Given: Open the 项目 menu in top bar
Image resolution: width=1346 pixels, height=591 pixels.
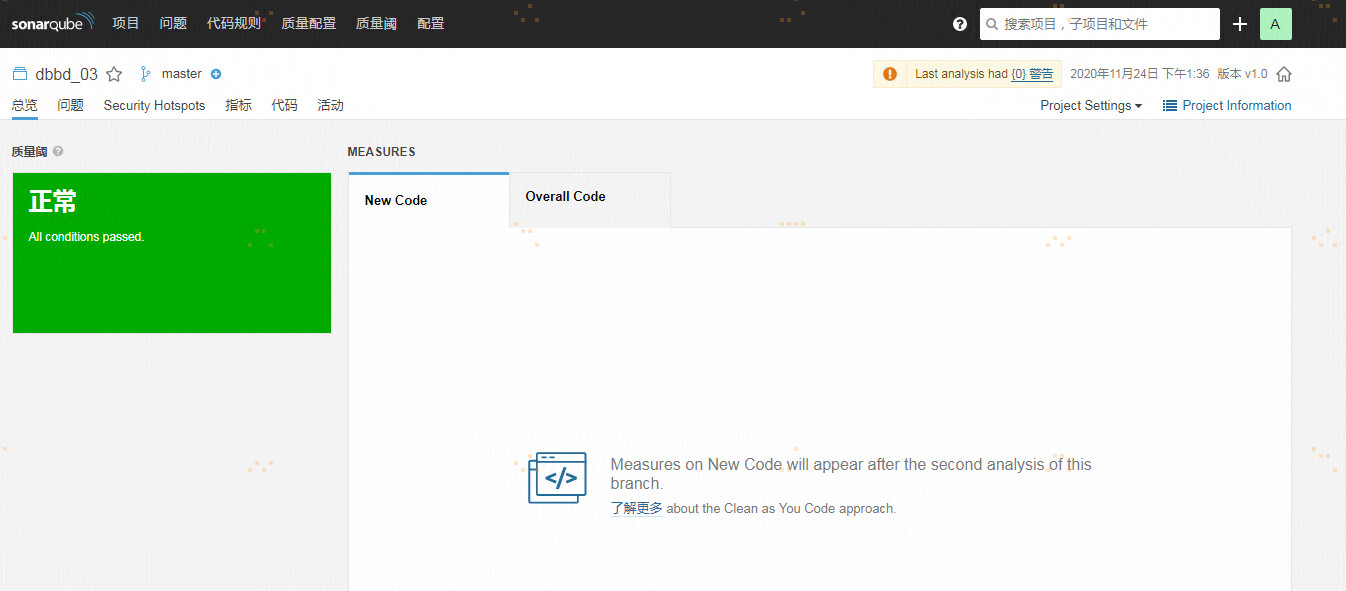Looking at the screenshot, I should 126,23.
